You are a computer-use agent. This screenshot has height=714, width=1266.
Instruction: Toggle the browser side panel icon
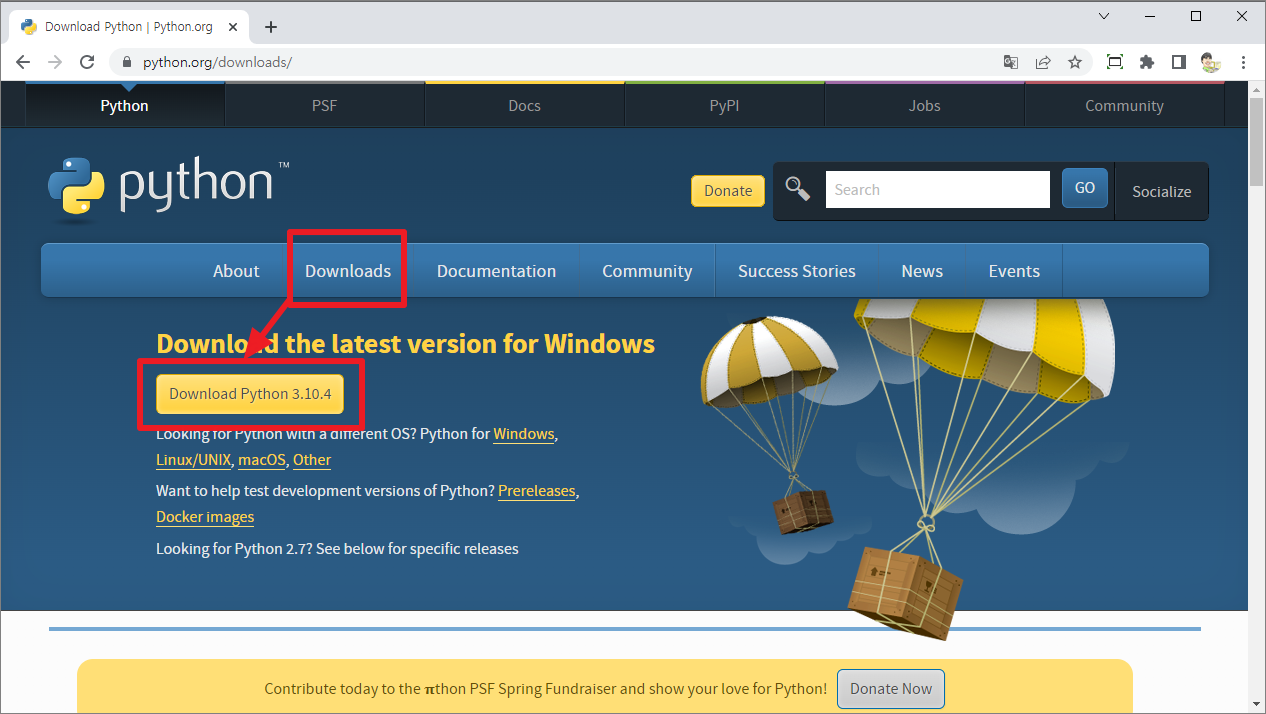[x=1179, y=62]
